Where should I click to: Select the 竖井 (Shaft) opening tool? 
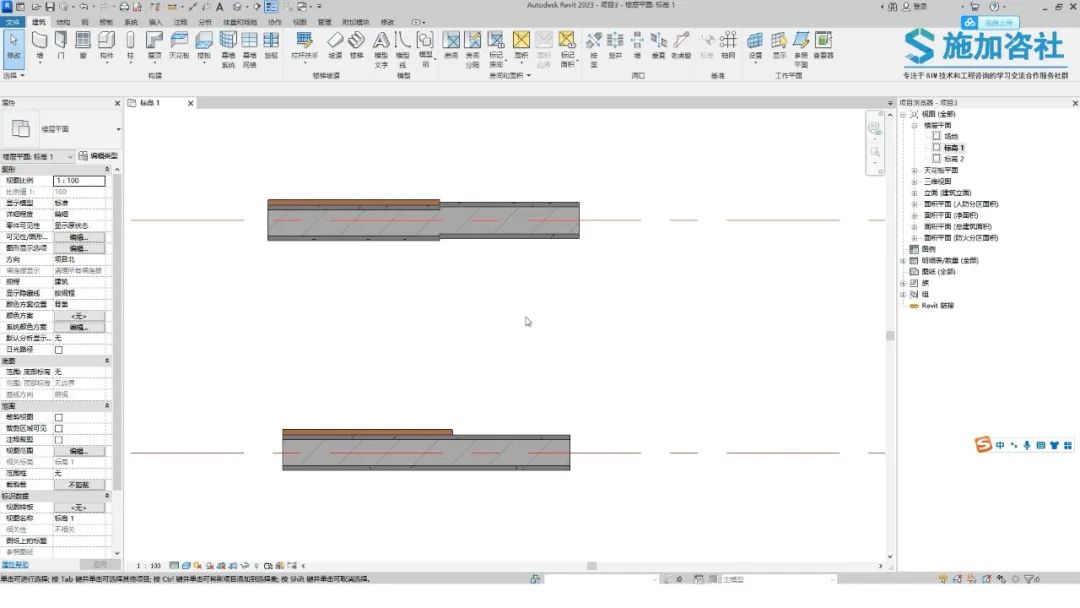click(615, 45)
